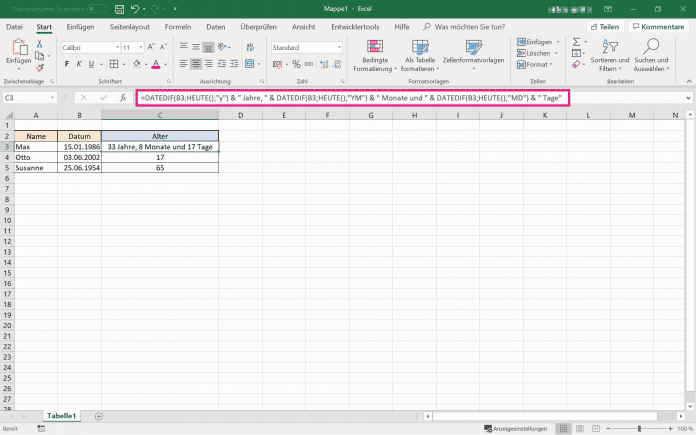The image size is (696, 435).
Task: Select cell C4 containing 17
Action: coord(160,157)
